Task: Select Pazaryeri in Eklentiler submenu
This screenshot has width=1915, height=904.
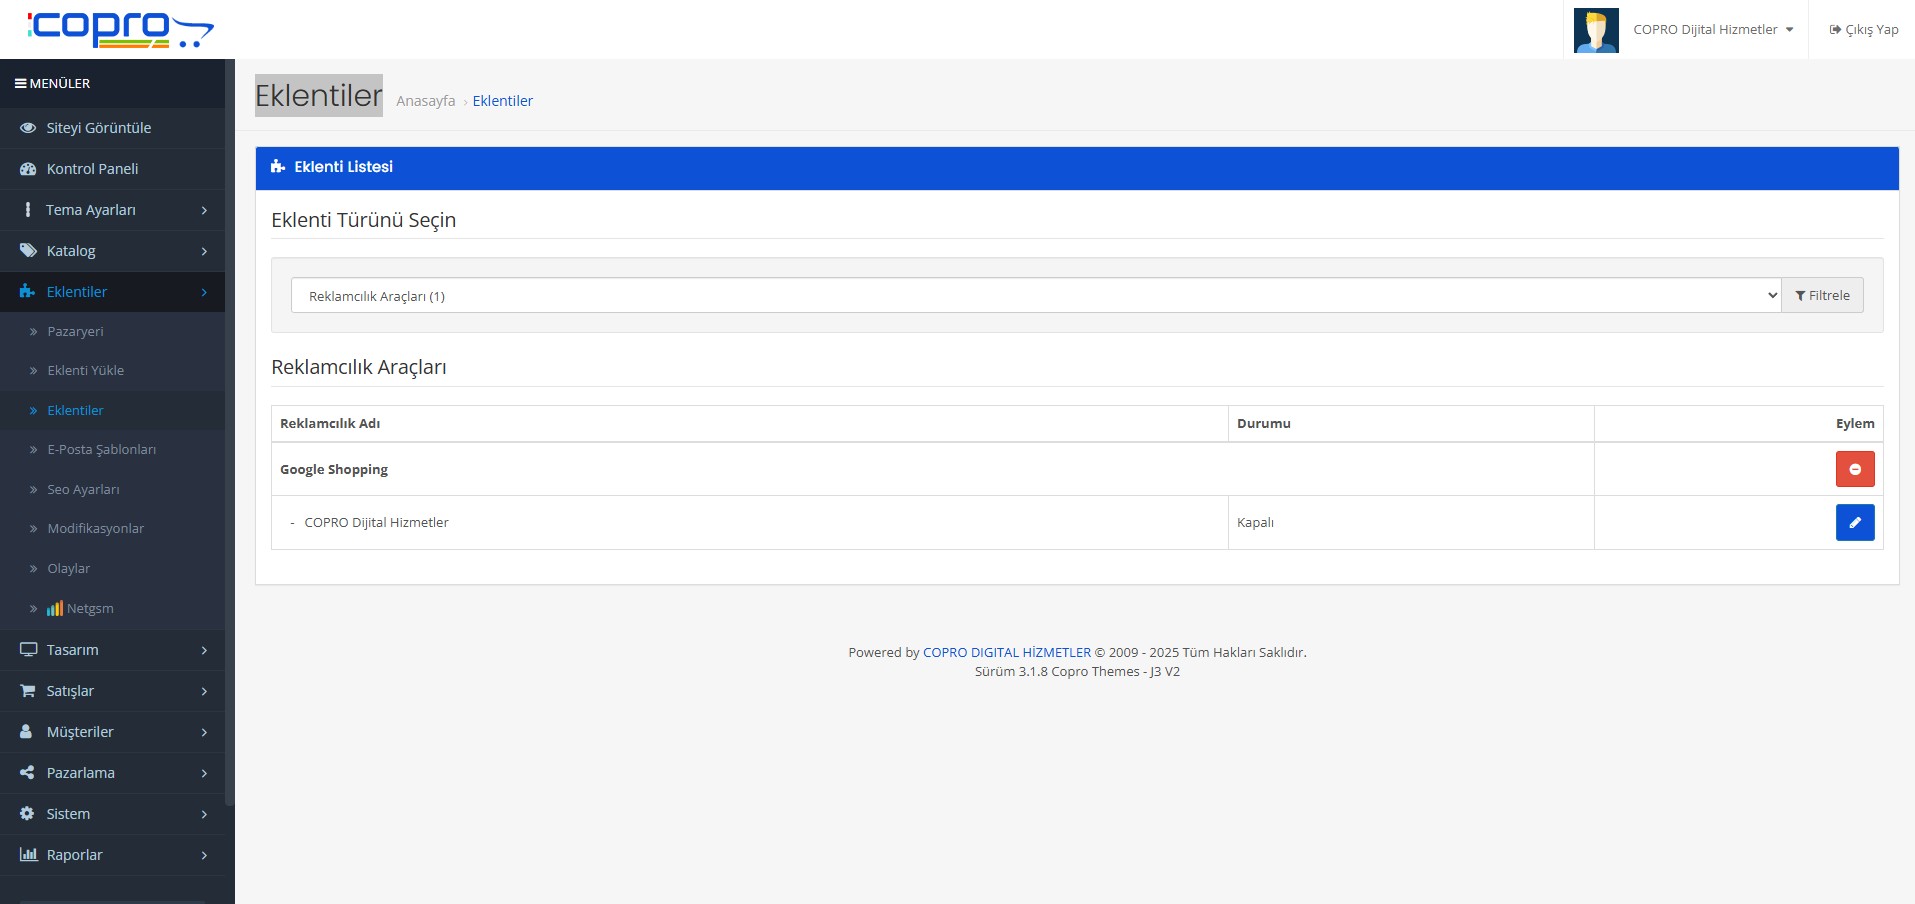Action: tap(75, 331)
